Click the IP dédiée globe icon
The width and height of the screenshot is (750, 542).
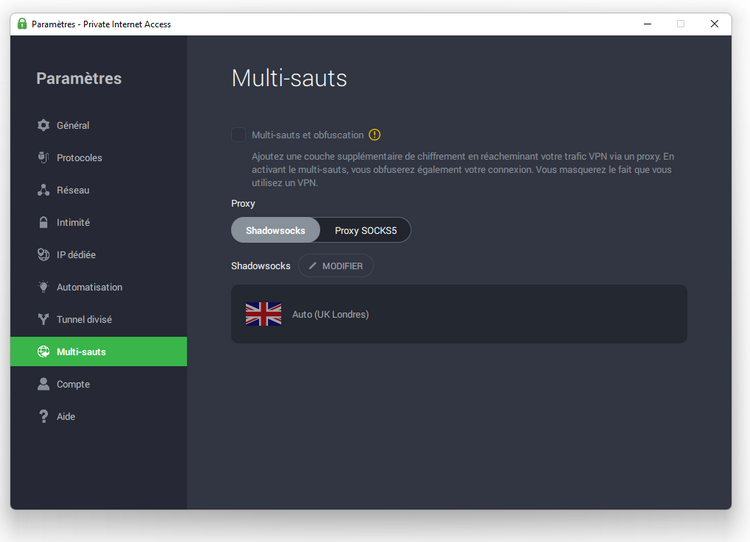click(44, 254)
